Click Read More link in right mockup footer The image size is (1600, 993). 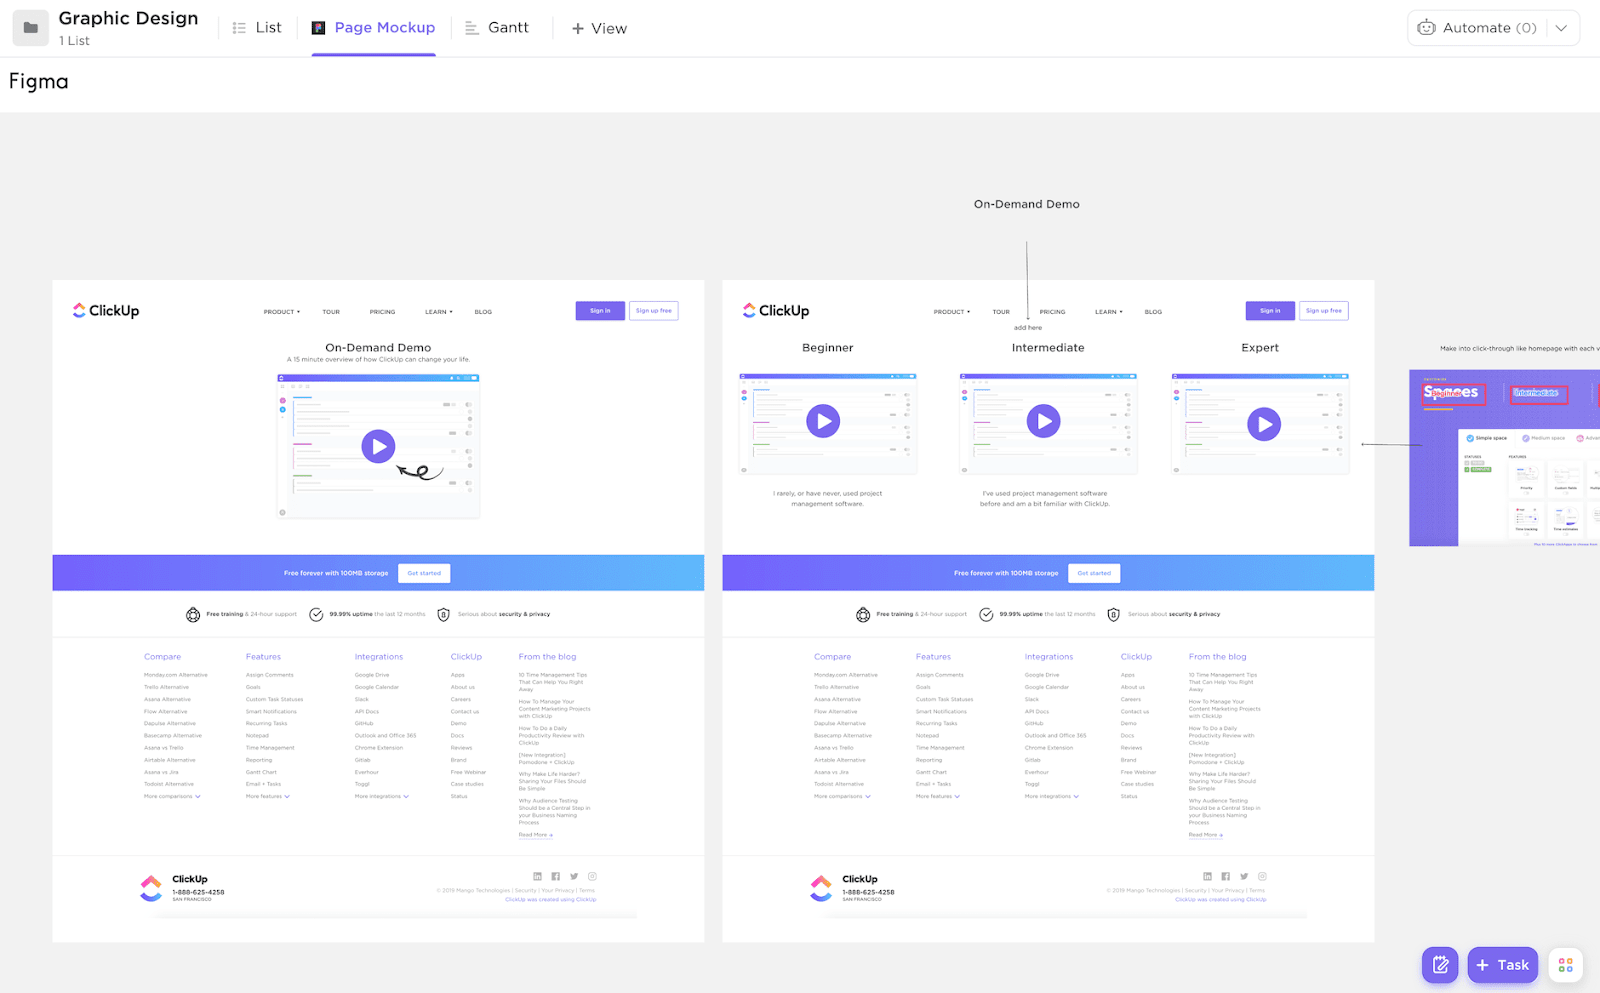click(x=1205, y=835)
